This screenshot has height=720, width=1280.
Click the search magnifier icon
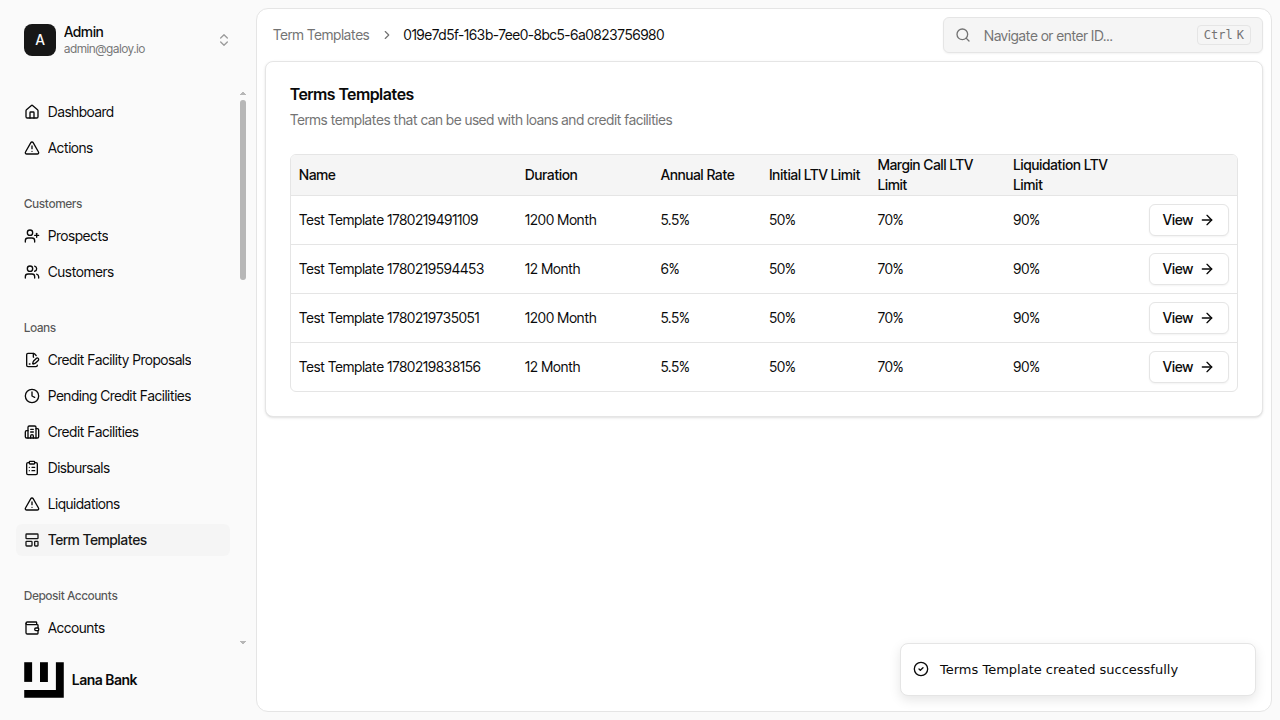click(963, 35)
